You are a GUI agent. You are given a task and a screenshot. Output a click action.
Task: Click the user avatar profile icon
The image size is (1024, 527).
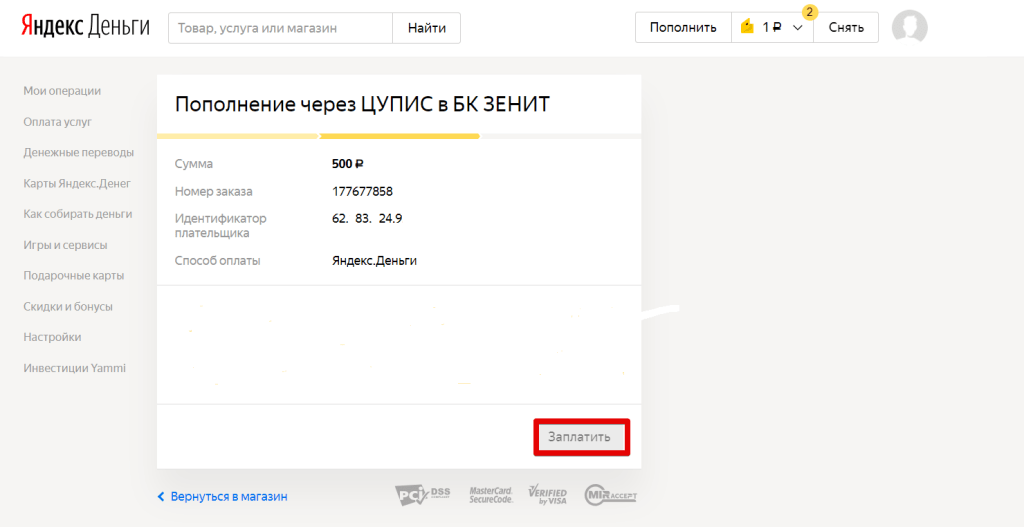point(910,27)
